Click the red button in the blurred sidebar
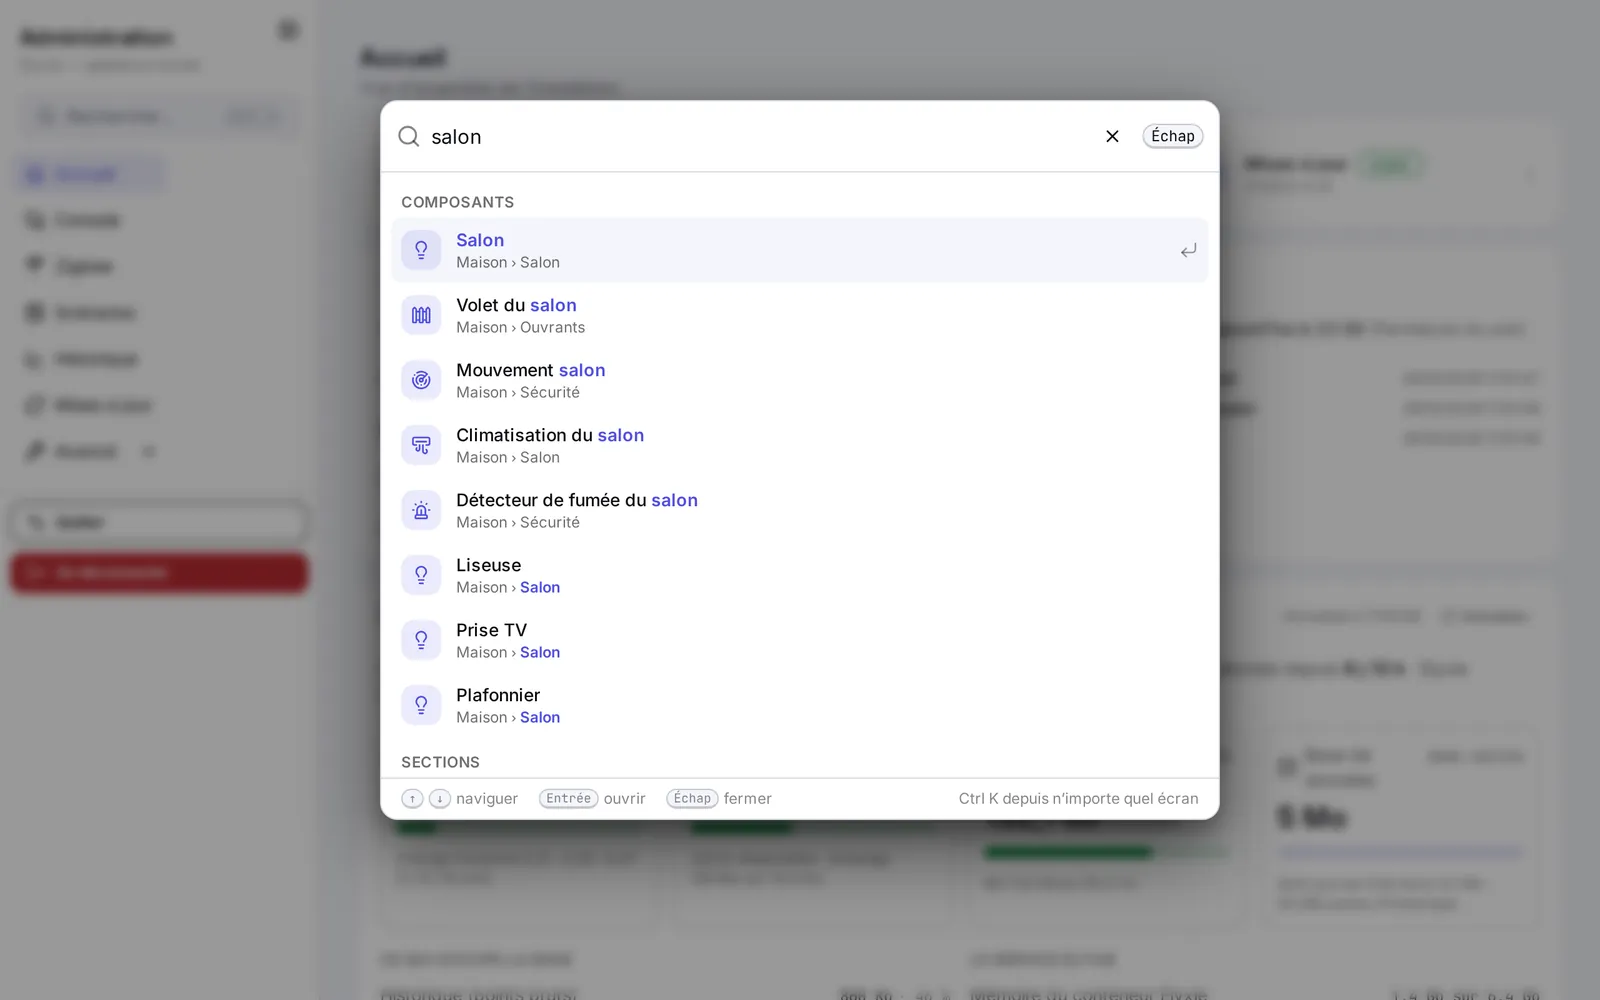 (159, 572)
